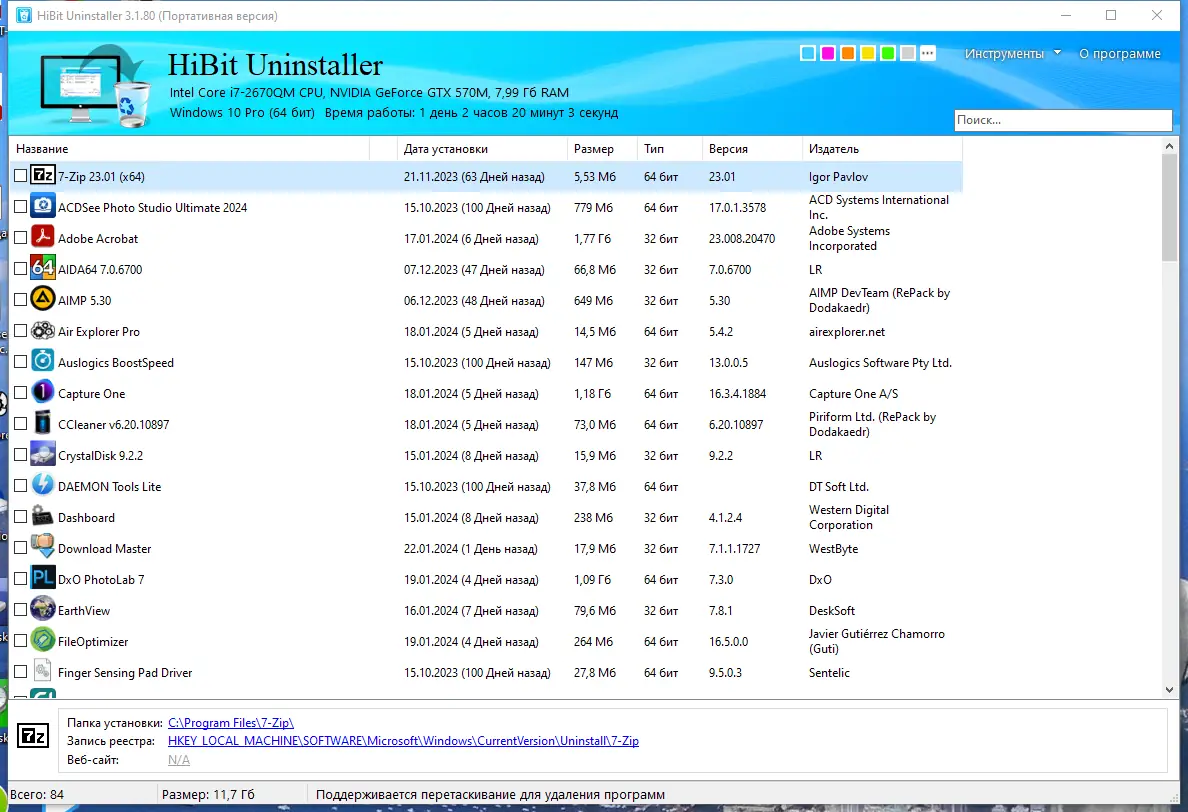Click the HiBit monitor and recycle bin logo
This screenshot has height=812, width=1188.
(95, 86)
